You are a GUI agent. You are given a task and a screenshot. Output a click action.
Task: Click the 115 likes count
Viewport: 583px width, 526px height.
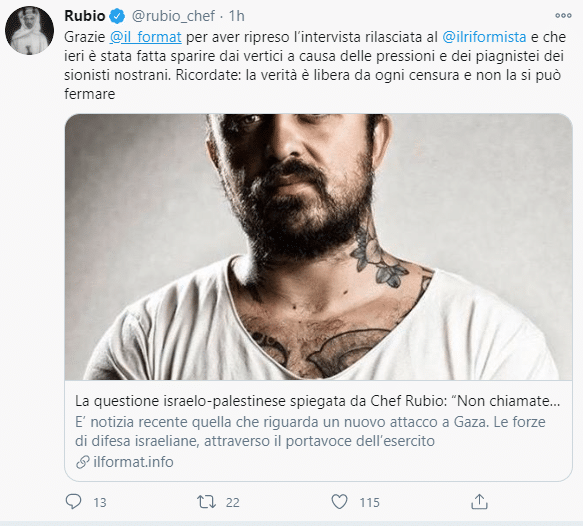click(x=370, y=503)
